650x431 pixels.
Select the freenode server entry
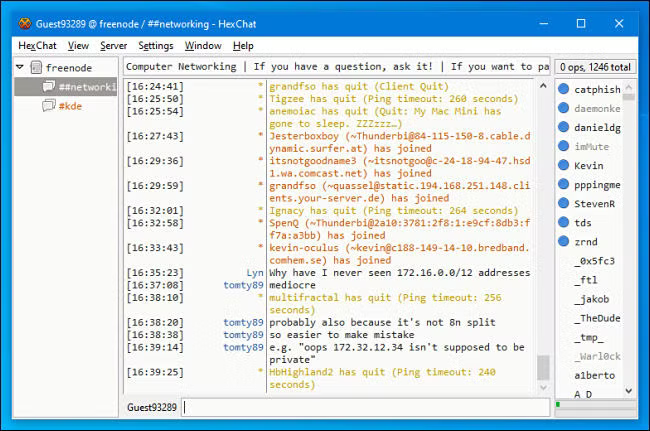click(69, 68)
